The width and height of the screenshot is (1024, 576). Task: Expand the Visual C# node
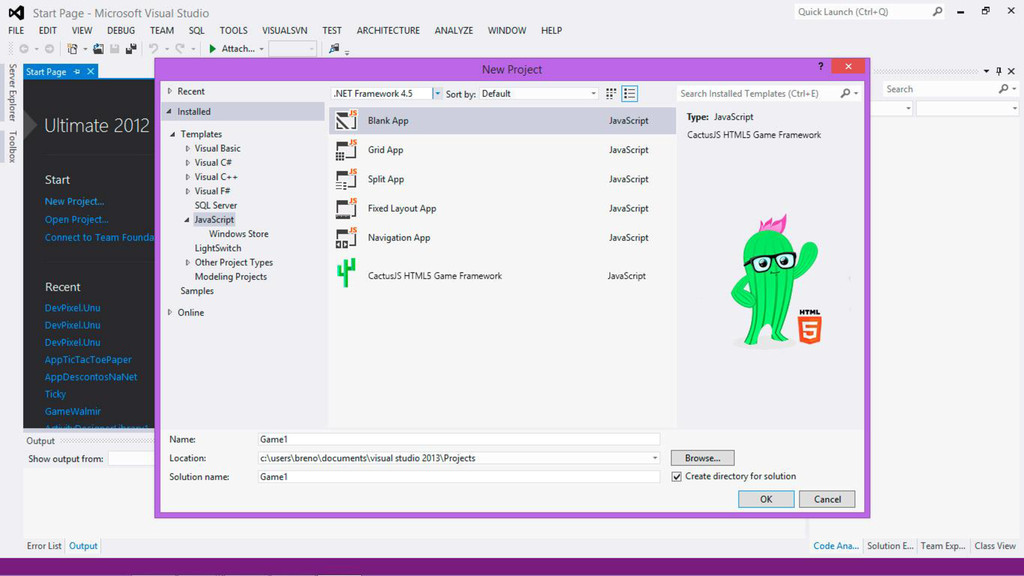point(187,163)
